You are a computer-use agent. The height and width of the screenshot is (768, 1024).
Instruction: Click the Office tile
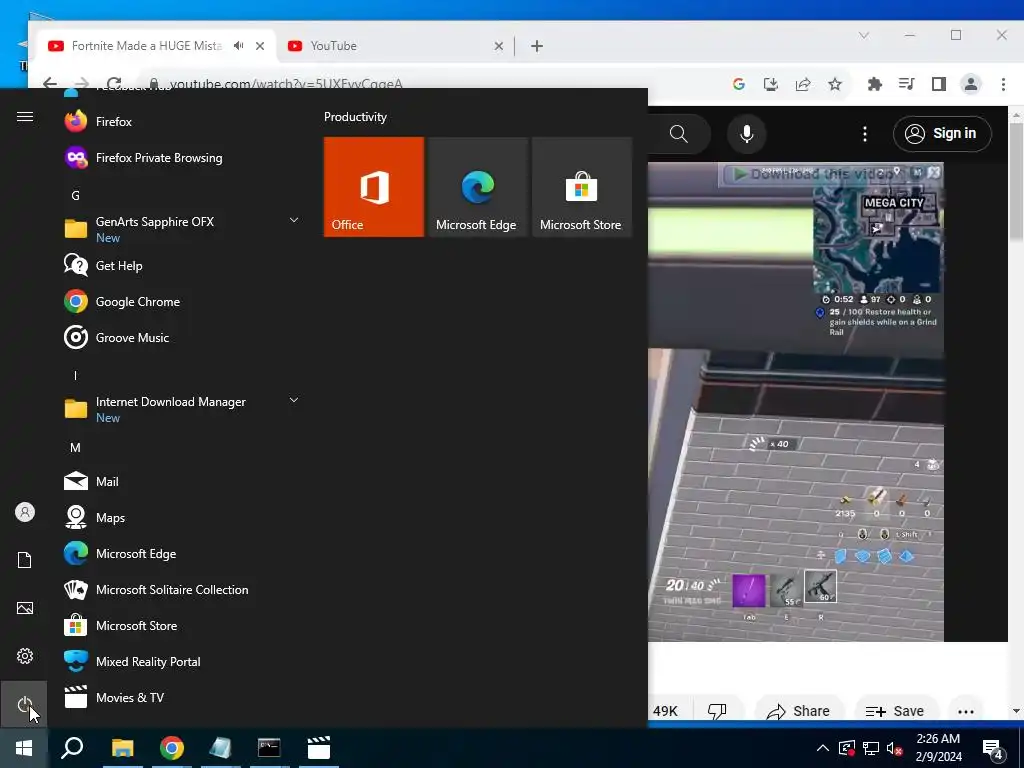(x=374, y=187)
